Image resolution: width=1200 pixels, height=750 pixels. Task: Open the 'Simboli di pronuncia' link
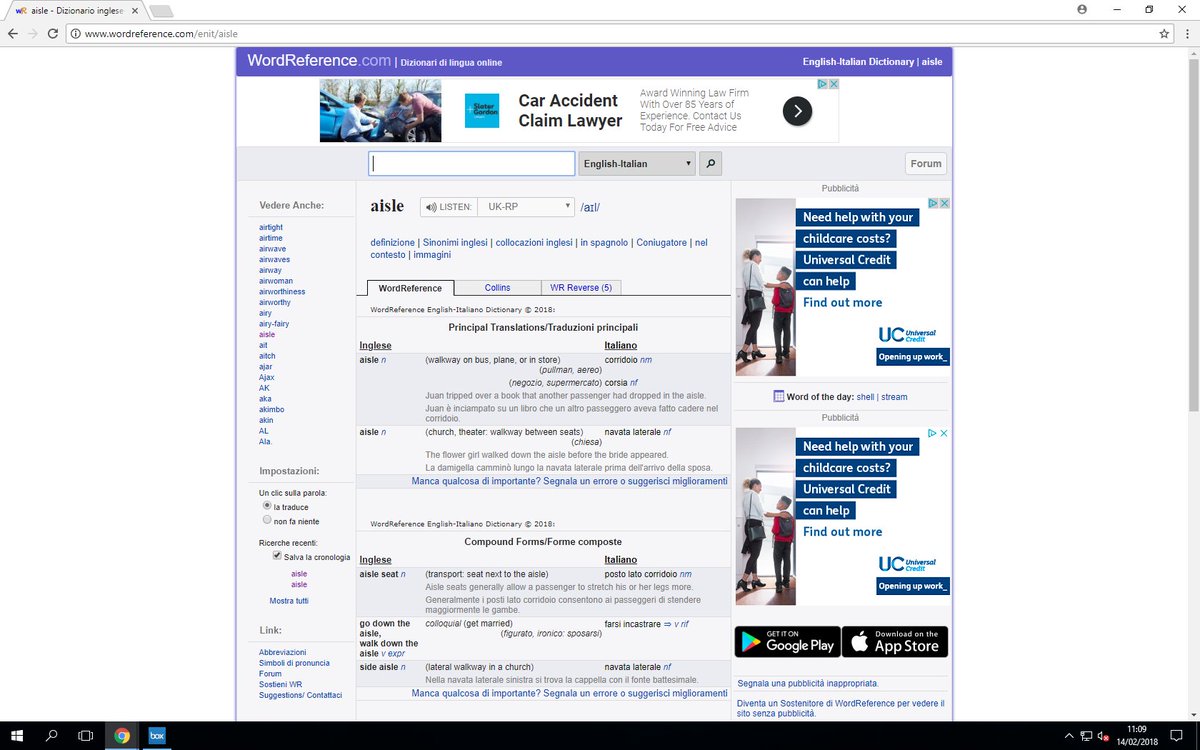pyautogui.click(x=294, y=663)
